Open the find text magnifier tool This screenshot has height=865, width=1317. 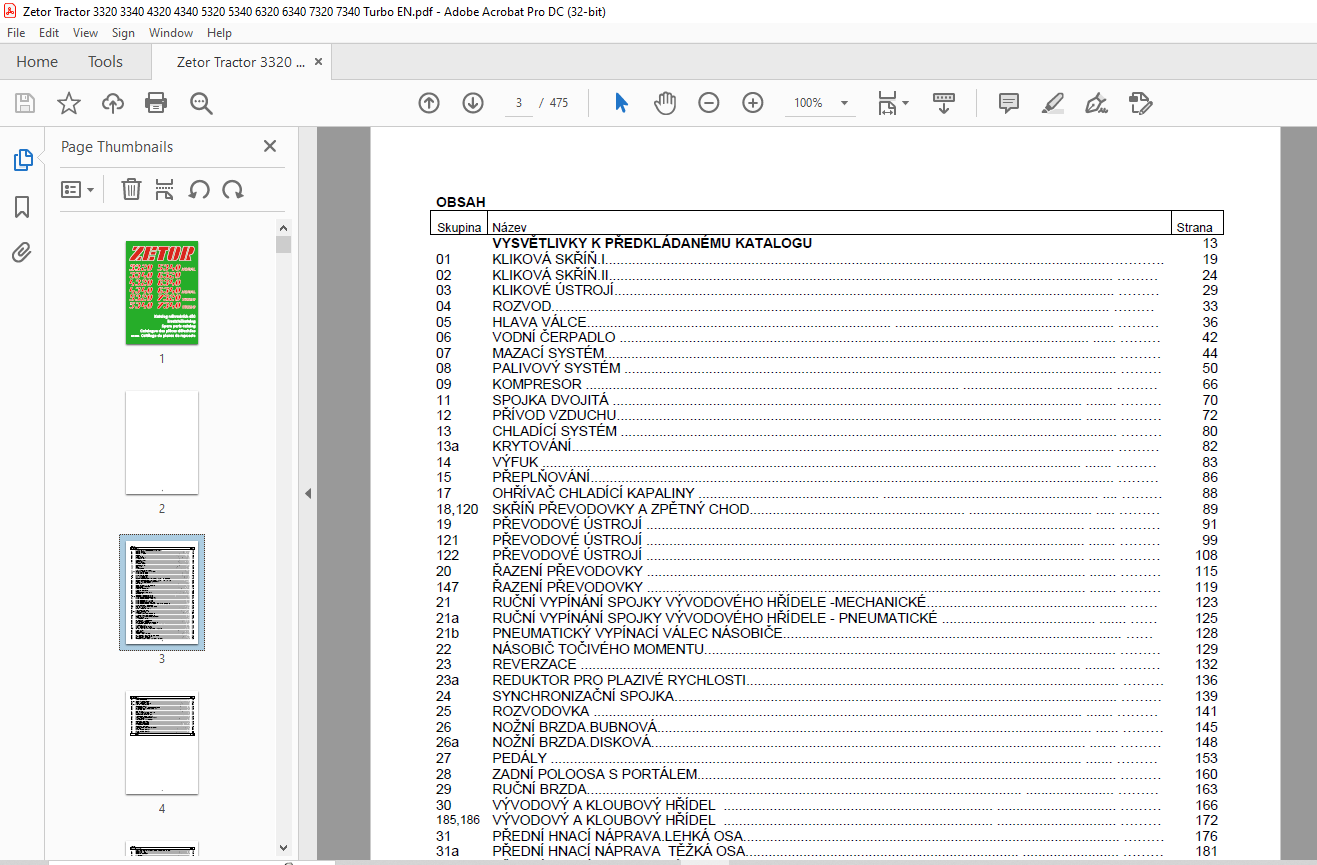coord(201,103)
